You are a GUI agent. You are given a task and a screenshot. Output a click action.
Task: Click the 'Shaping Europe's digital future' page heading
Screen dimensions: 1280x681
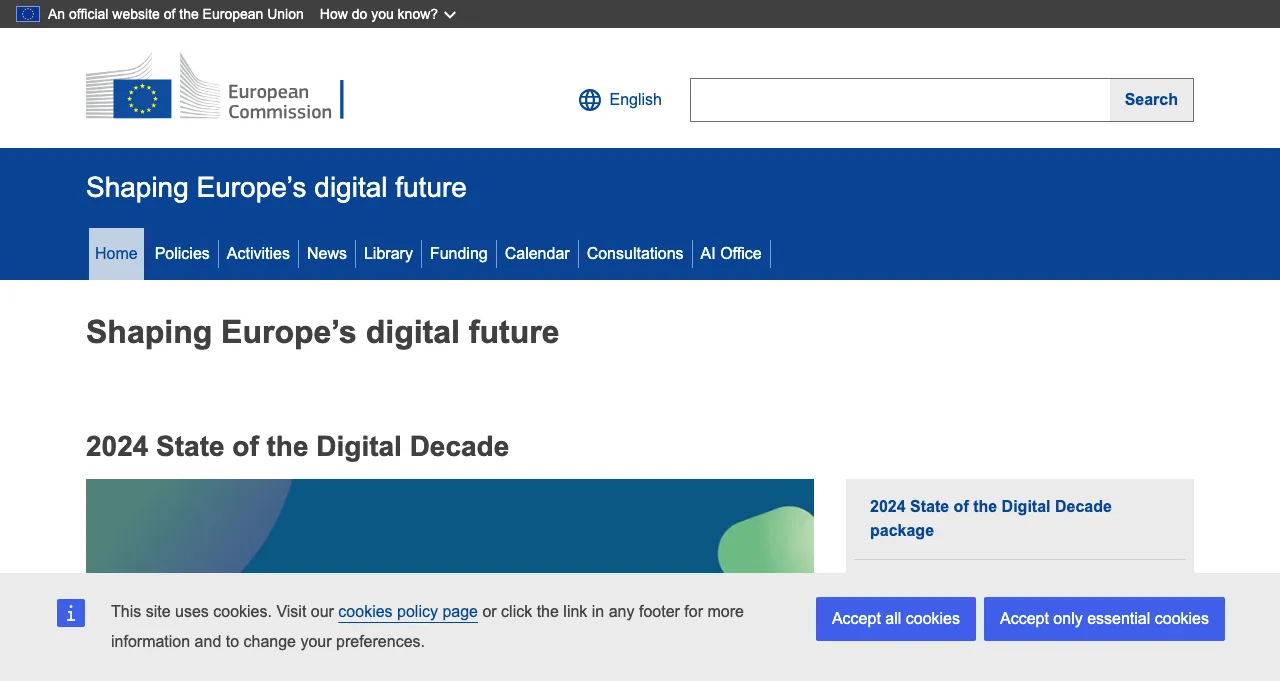click(x=322, y=332)
